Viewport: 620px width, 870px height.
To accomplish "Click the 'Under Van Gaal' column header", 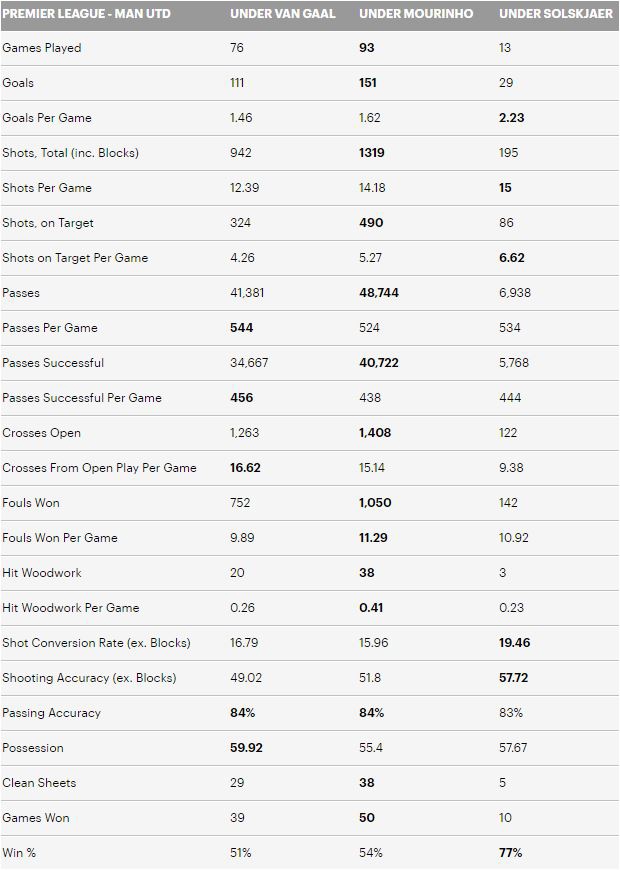I will [x=283, y=14].
